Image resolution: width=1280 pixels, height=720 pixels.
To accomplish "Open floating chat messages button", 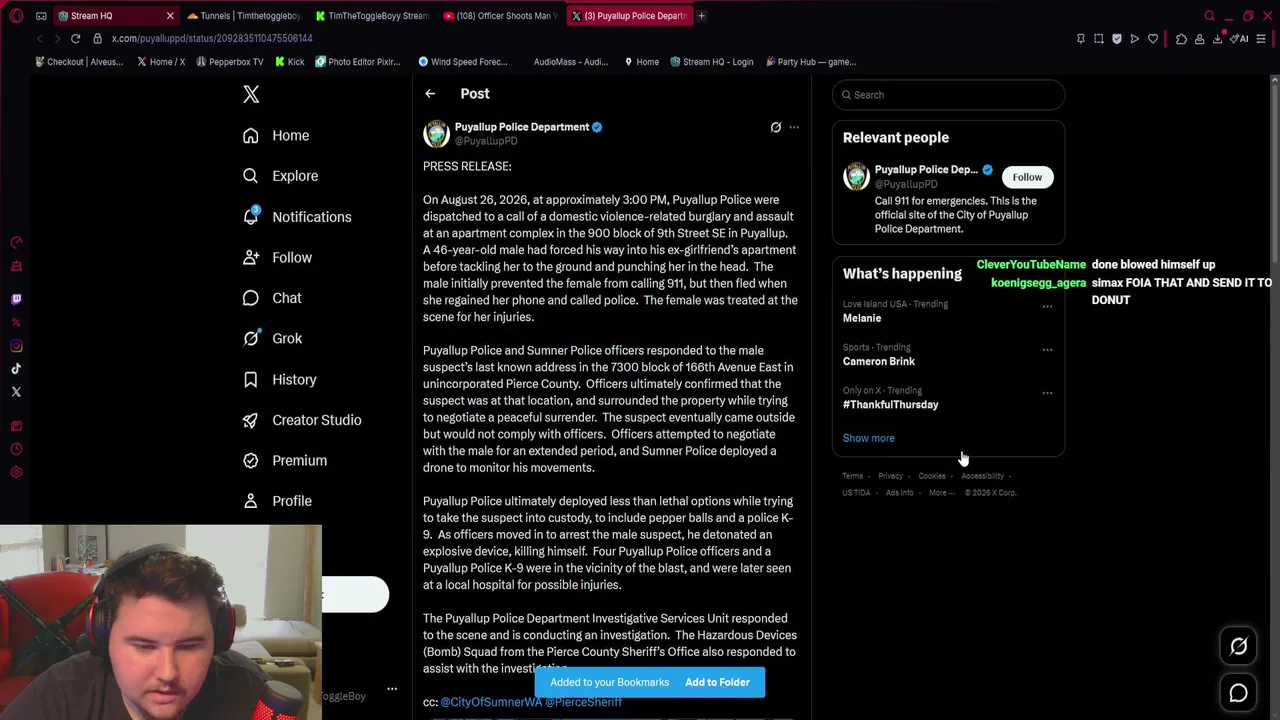I will point(1238,693).
